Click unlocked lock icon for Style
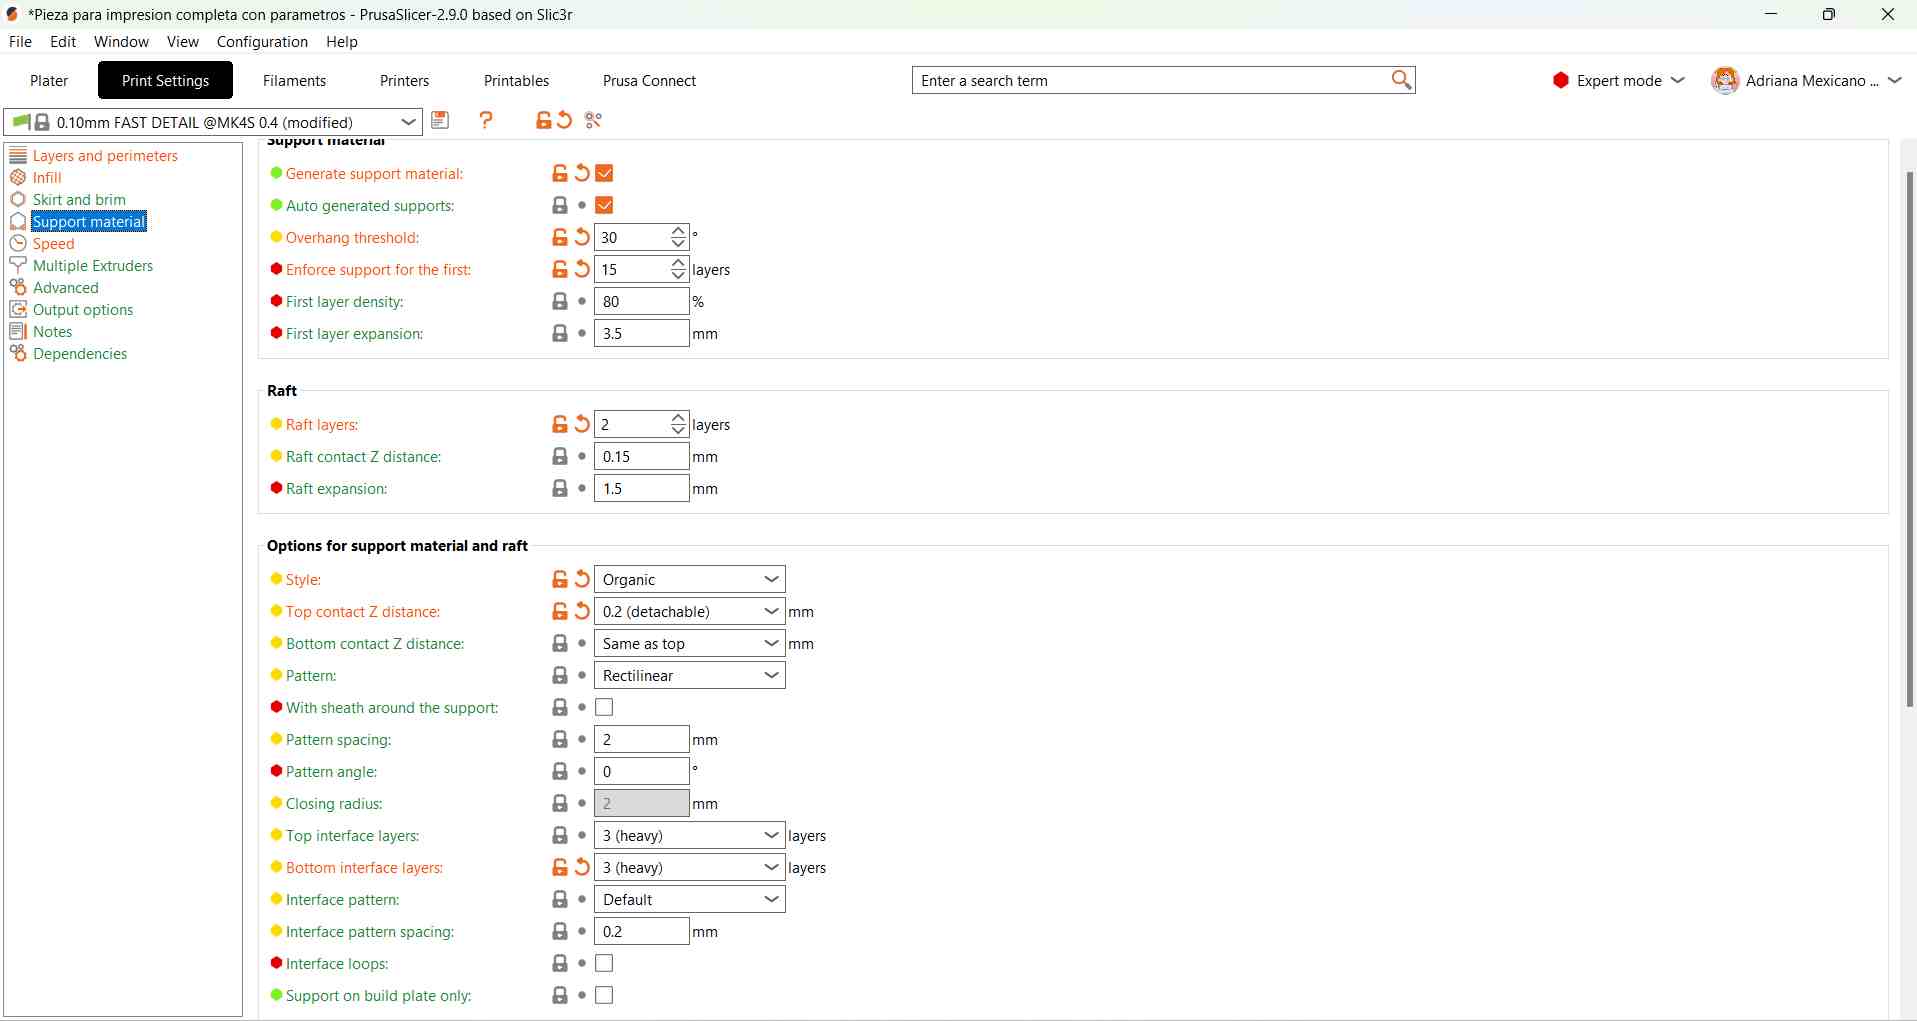Screen dimensions: 1917x1021 tap(560, 580)
